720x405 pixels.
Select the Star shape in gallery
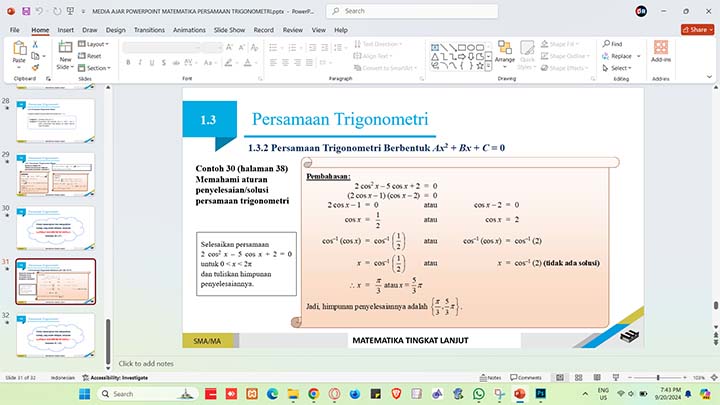(x=480, y=66)
